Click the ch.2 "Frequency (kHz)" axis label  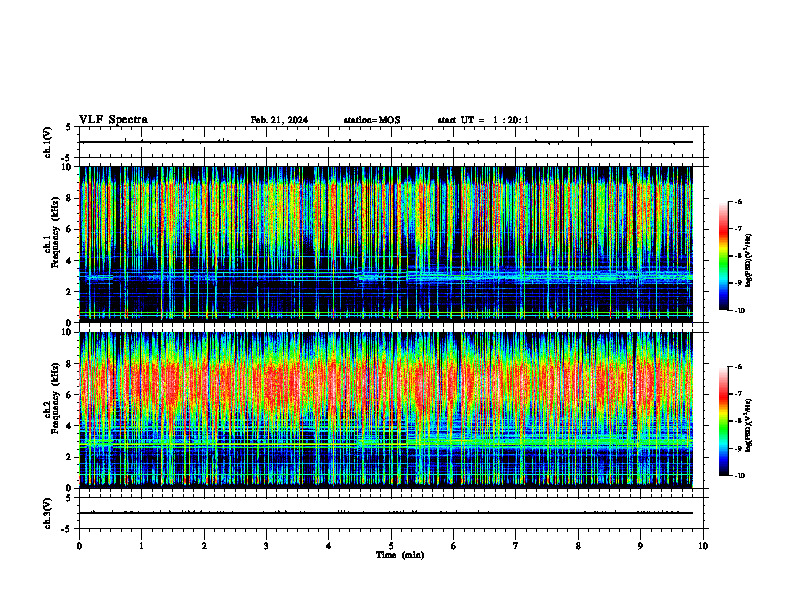pyautogui.click(x=57, y=399)
